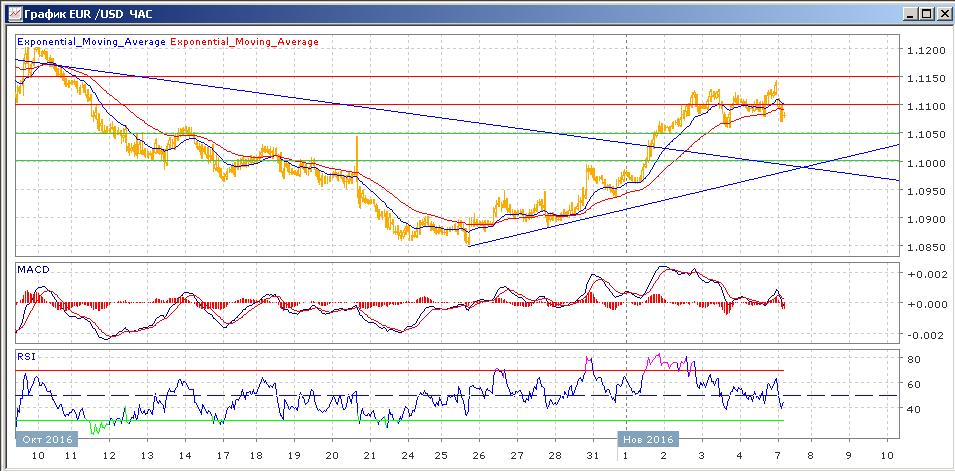Screen dimensions: 955x474
Task: Minimize the EUR/USD chart window
Action: click(x=909, y=14)
